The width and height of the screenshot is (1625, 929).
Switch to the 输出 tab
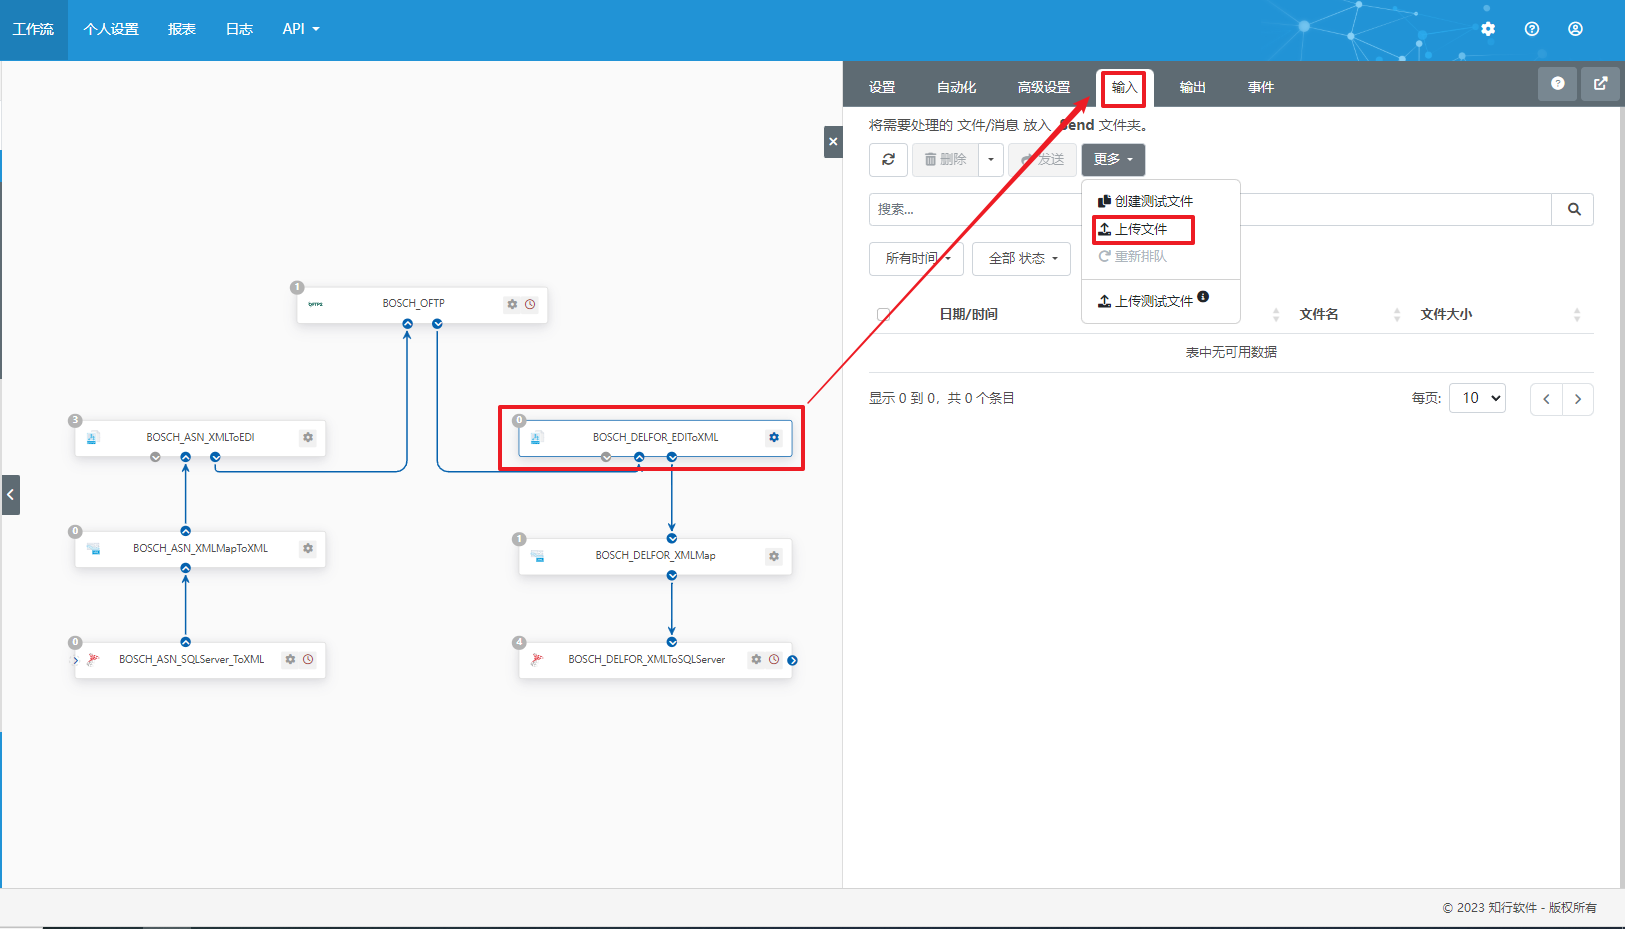point(1192,88)
